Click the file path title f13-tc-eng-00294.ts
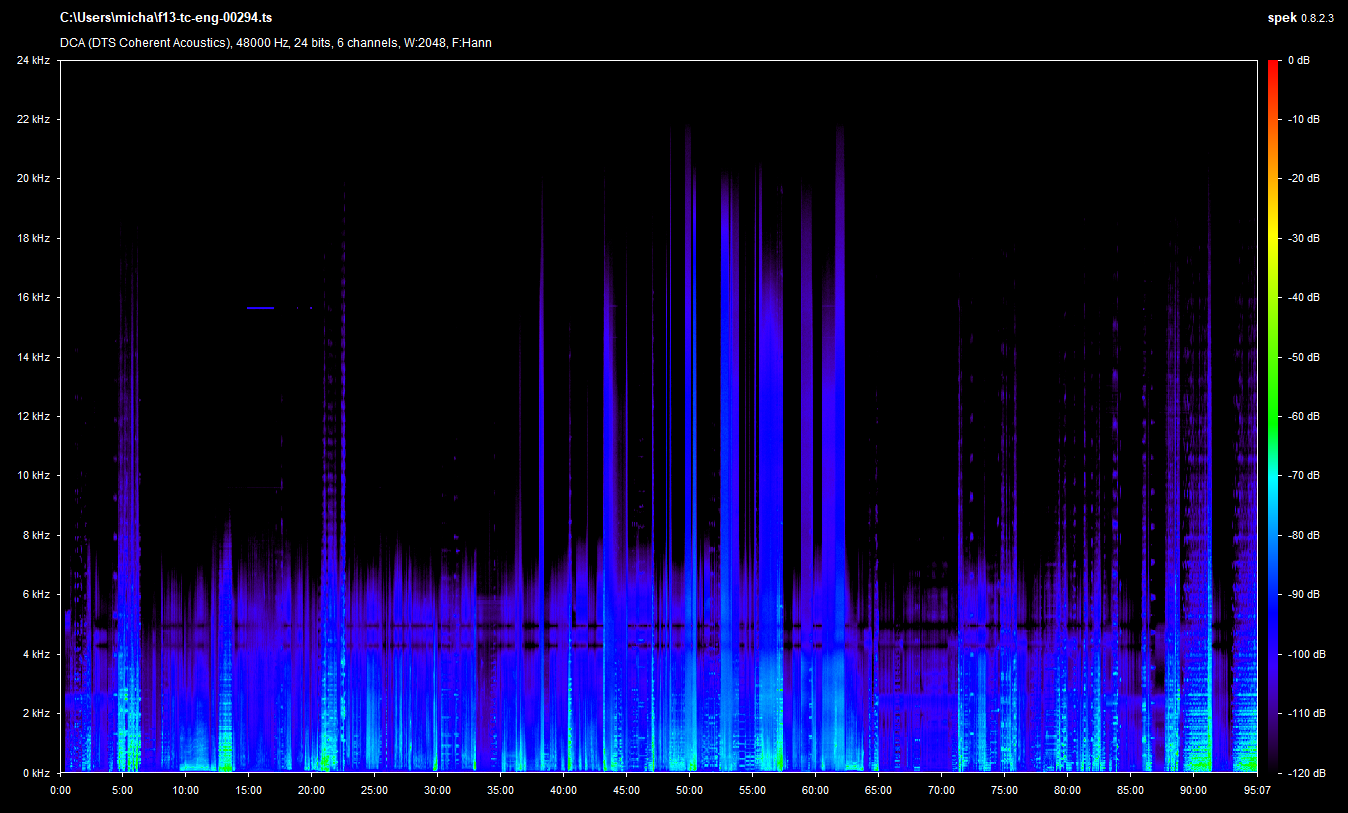 166,18
